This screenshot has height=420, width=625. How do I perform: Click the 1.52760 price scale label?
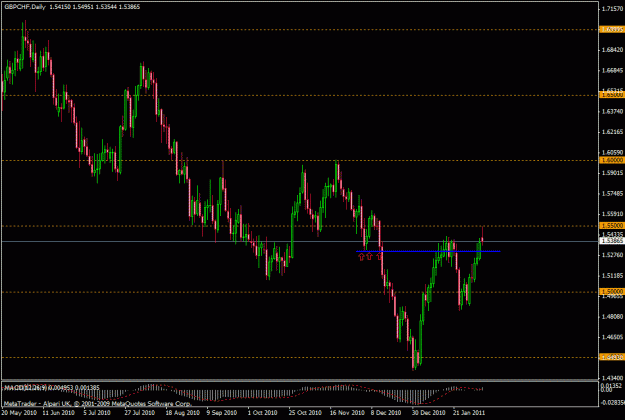pos(613,255)
